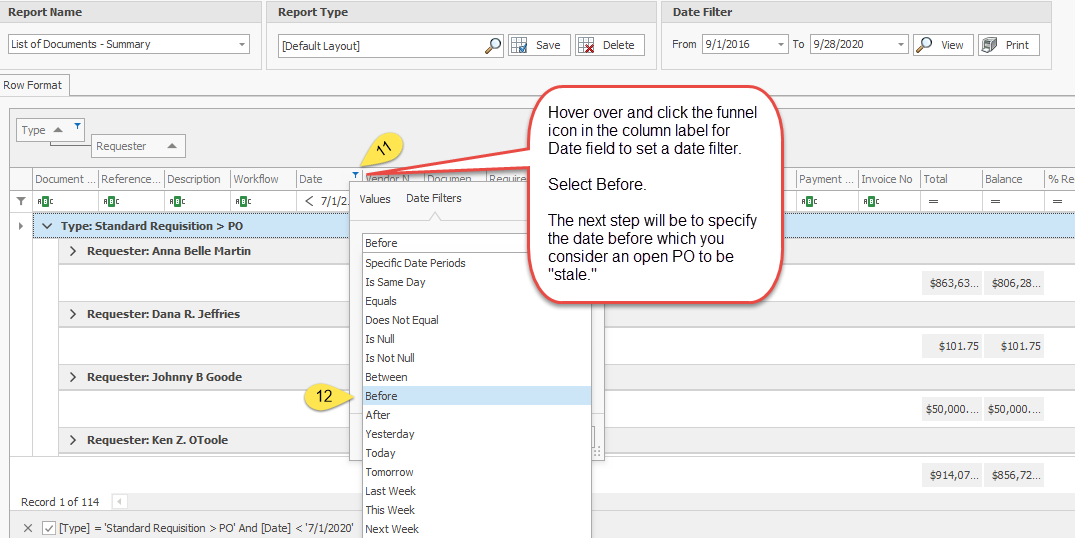Open the Report Name dropdown
The image size is (1075, 538).
(x=242, y=45)
